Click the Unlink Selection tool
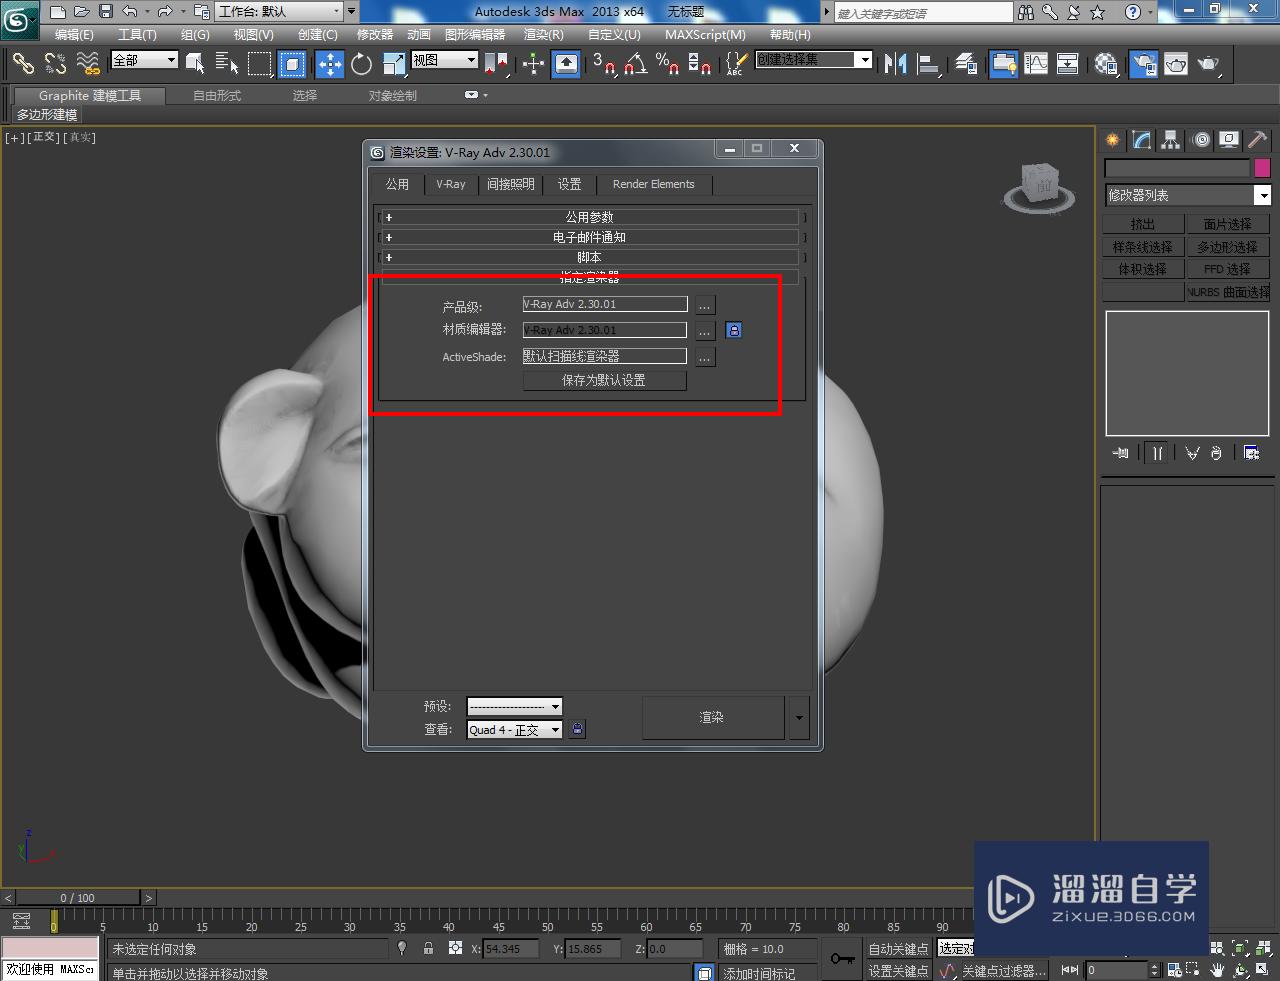1280x981 pixels. pyautogui.click(x=55, y=64)
